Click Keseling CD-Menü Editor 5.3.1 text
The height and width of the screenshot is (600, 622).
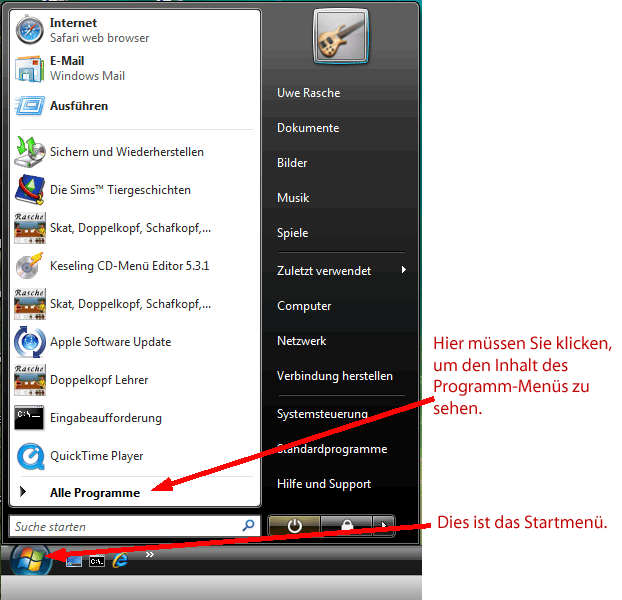tap(129, 266)
